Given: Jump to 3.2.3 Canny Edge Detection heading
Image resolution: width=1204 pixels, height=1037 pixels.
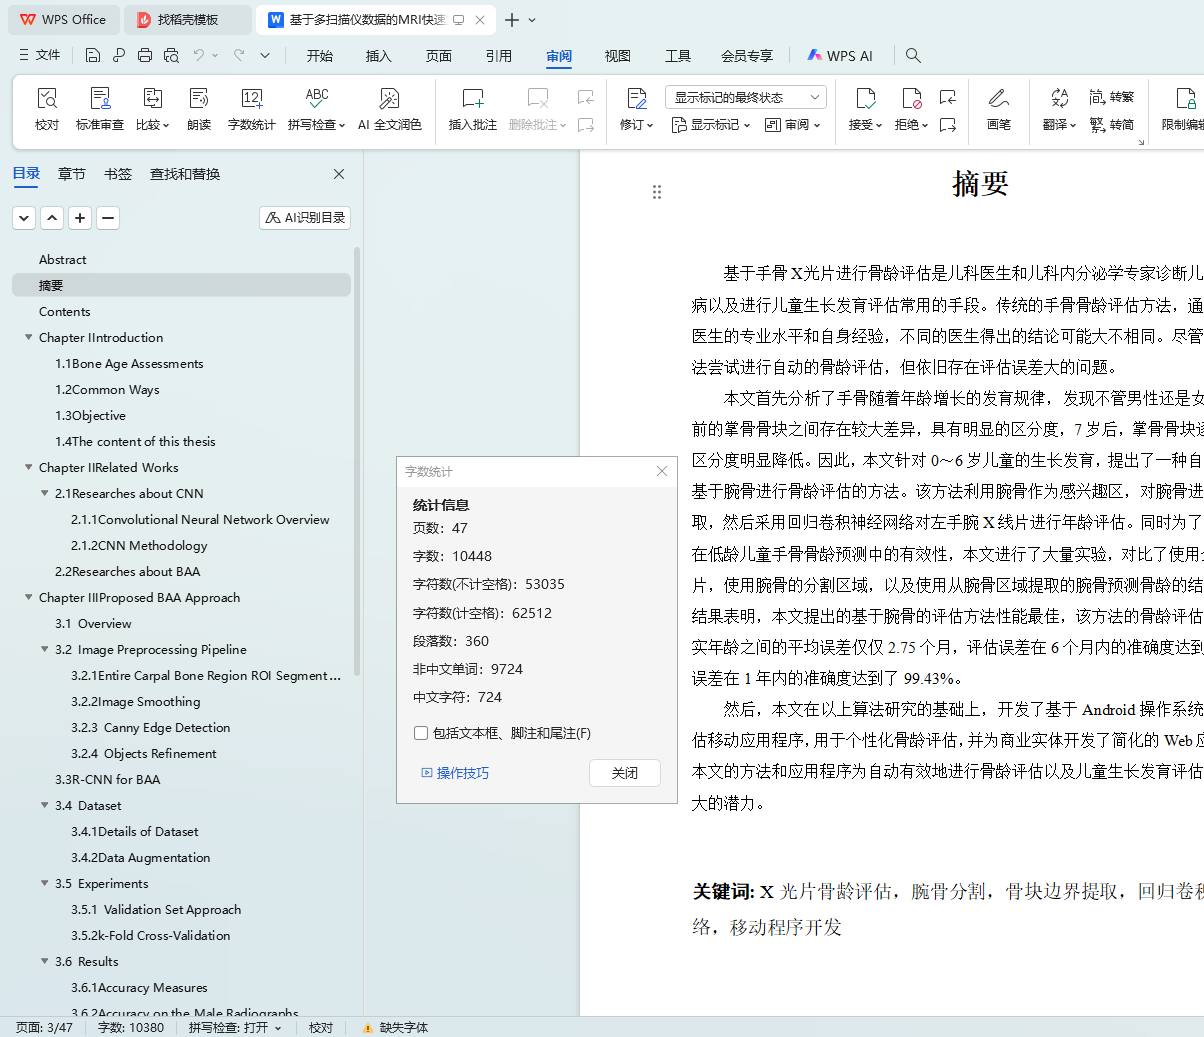Looking at the screenshot, I should click(151, 727).
